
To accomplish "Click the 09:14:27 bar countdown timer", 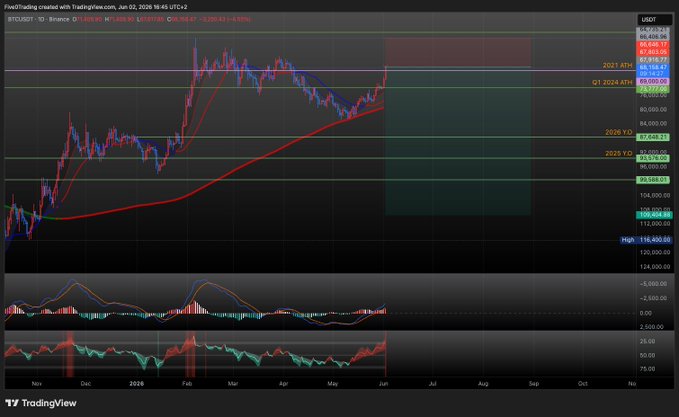I will point(653,74).
